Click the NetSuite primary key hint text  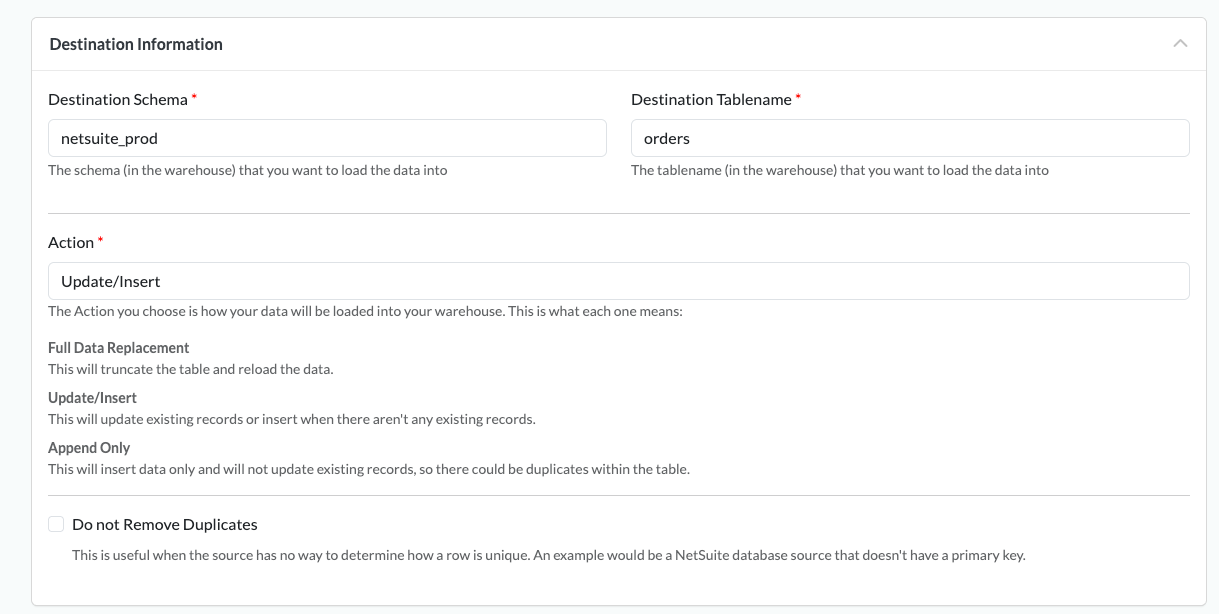click(548, 555)
